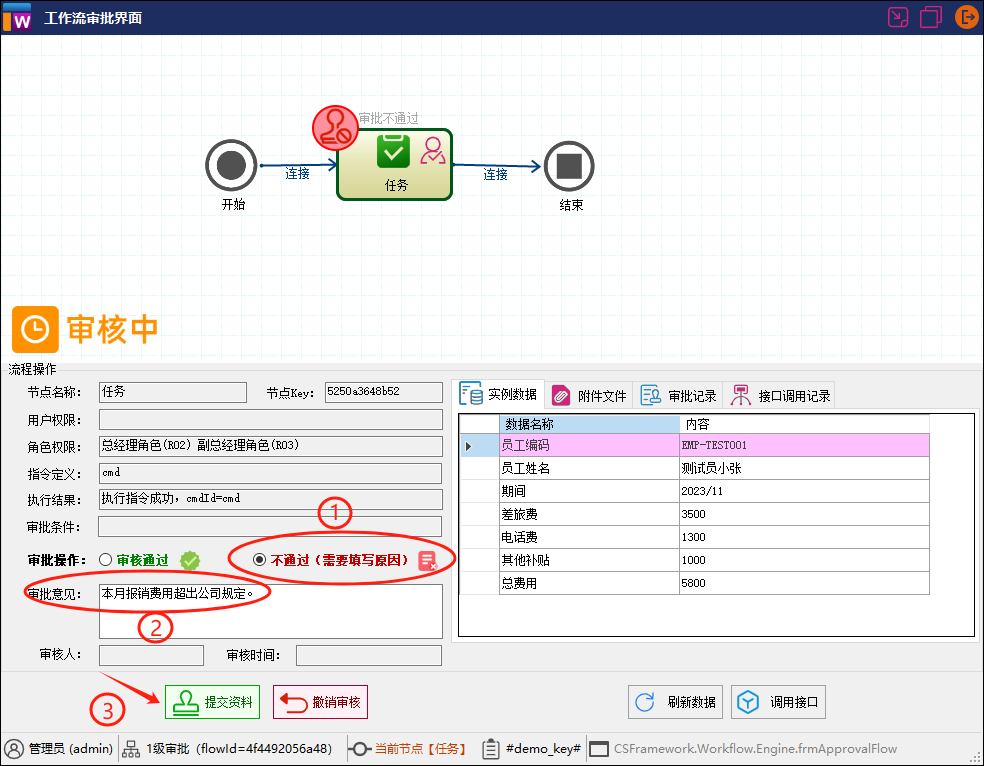This screenshot has width=984, height=766.
Task: Click 当前节点【任务】 status bar text
Action: tap(420, 749)
